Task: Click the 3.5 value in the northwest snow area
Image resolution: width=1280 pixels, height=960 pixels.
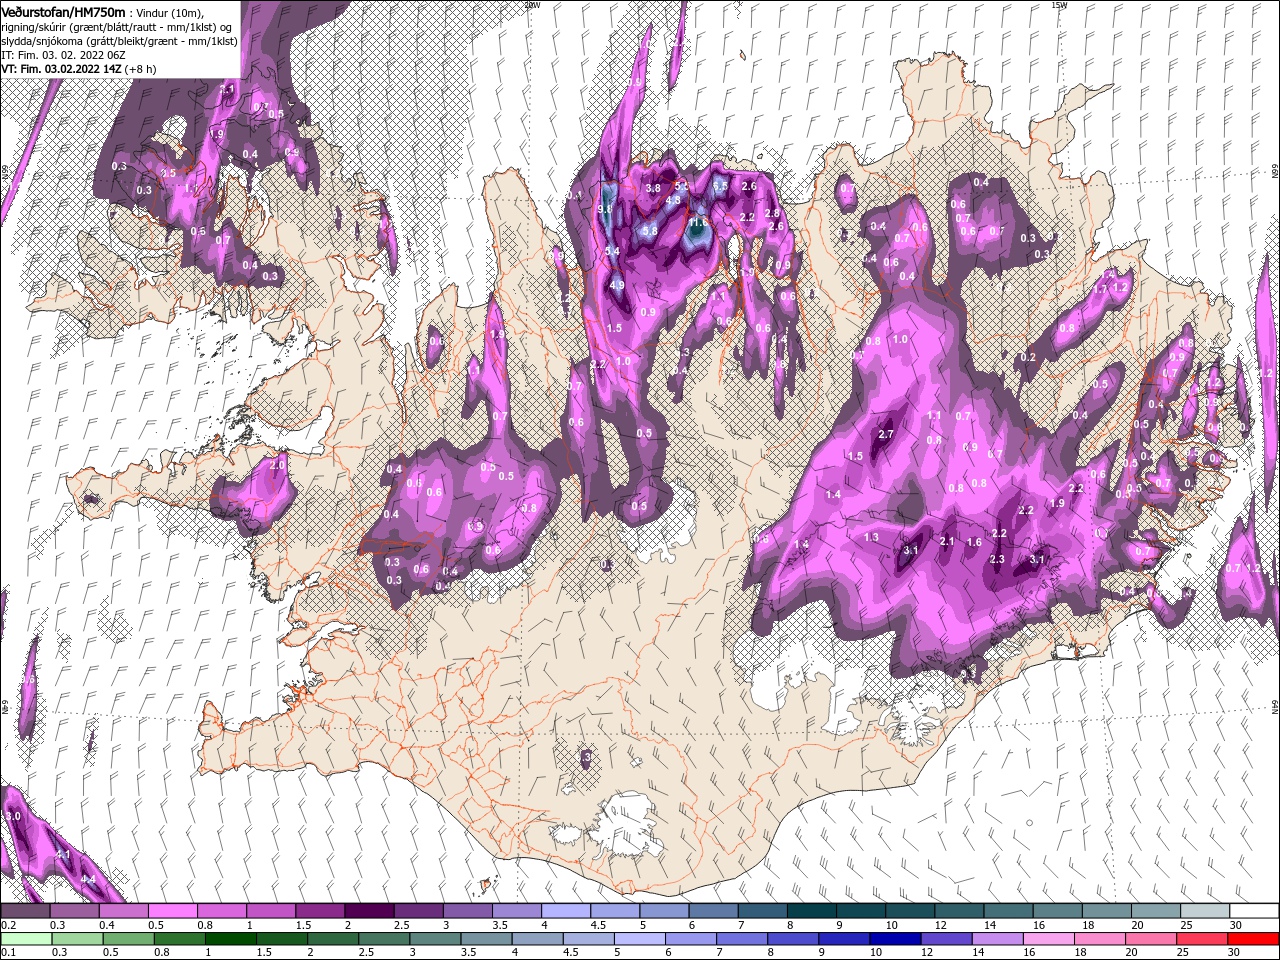Action: [169, 173]
